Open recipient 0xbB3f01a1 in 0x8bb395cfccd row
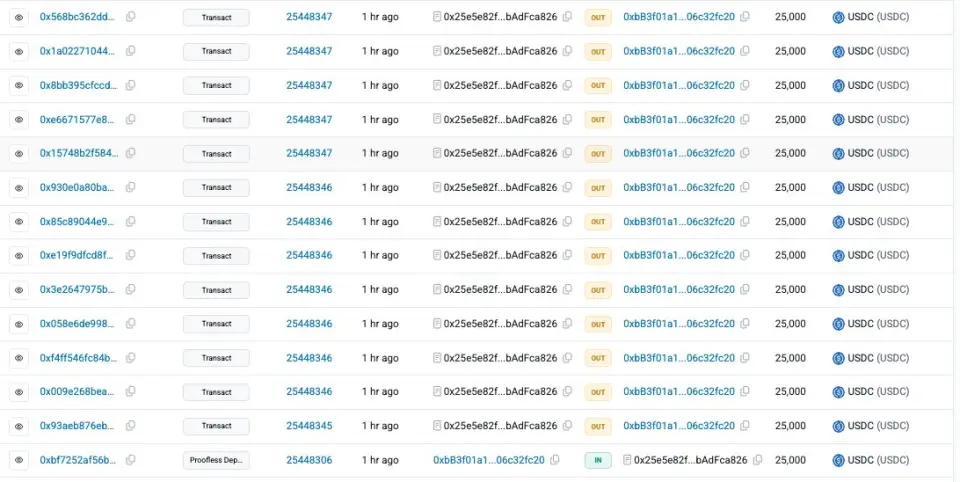This screenshot has height=482, width=960. click(679, 85)
